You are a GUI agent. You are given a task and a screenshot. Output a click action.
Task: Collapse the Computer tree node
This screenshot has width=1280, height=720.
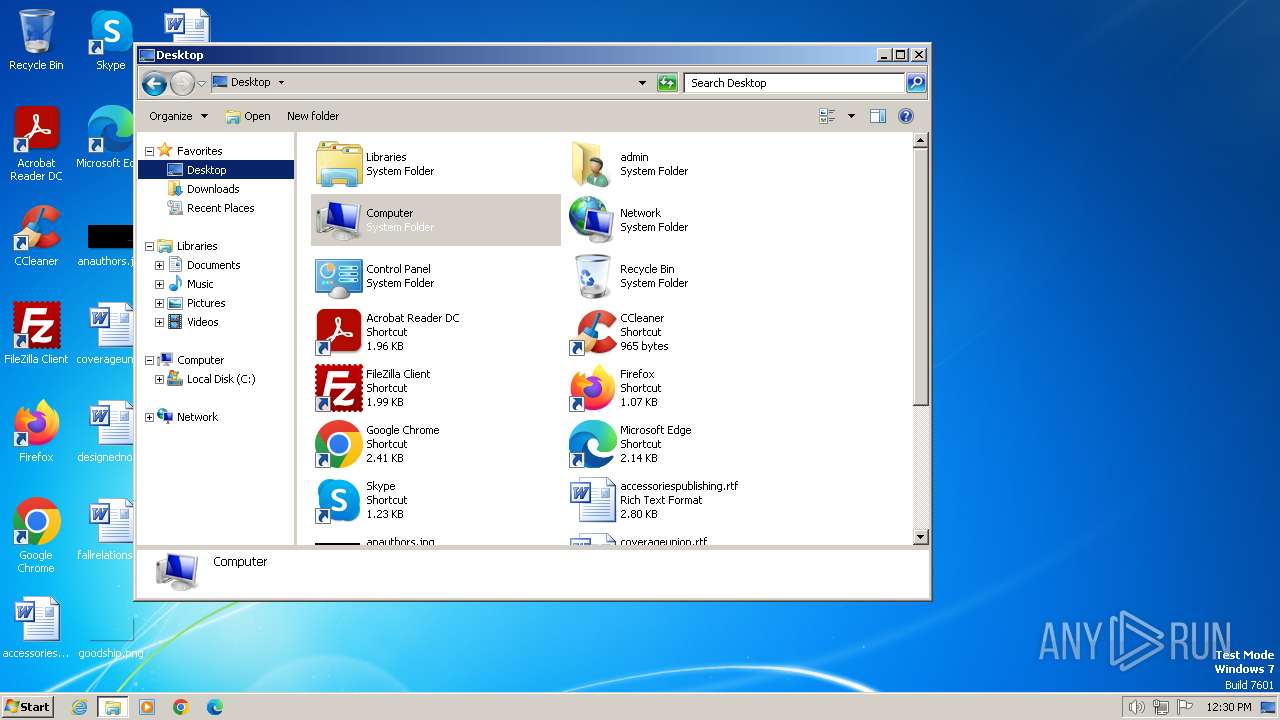coord(149,360)
